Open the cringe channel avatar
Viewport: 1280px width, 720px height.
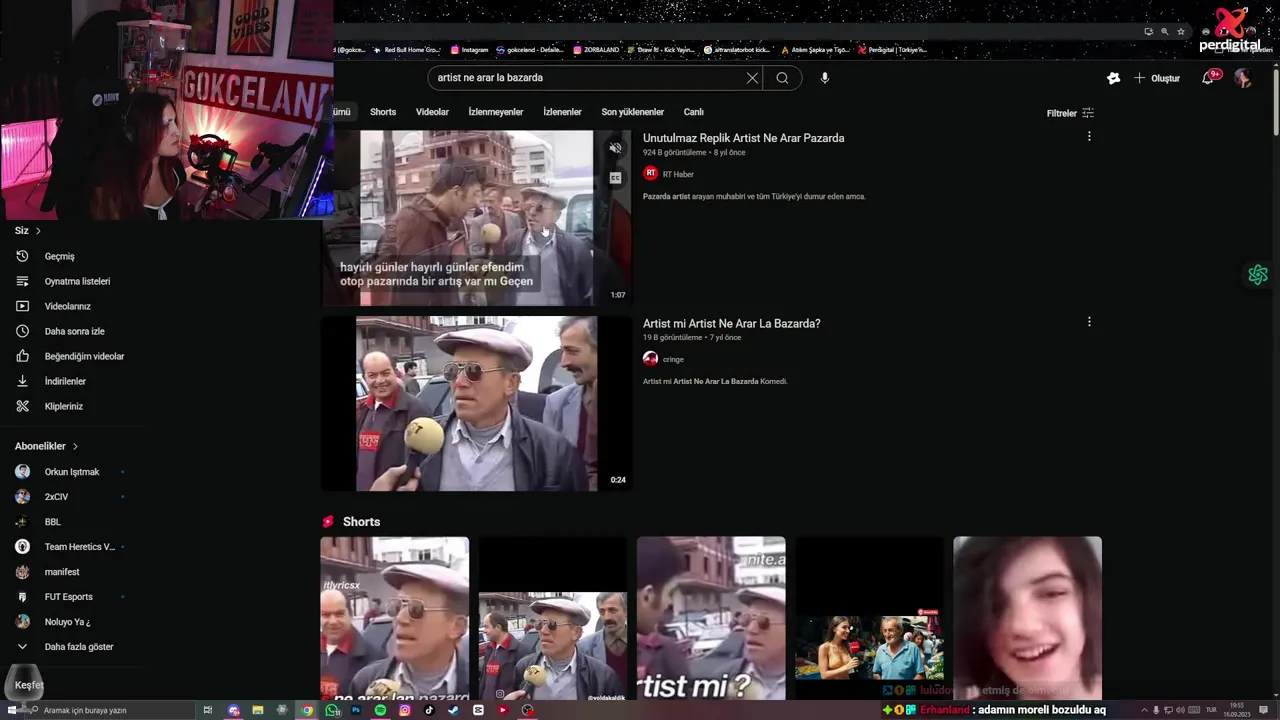[650, 358]
